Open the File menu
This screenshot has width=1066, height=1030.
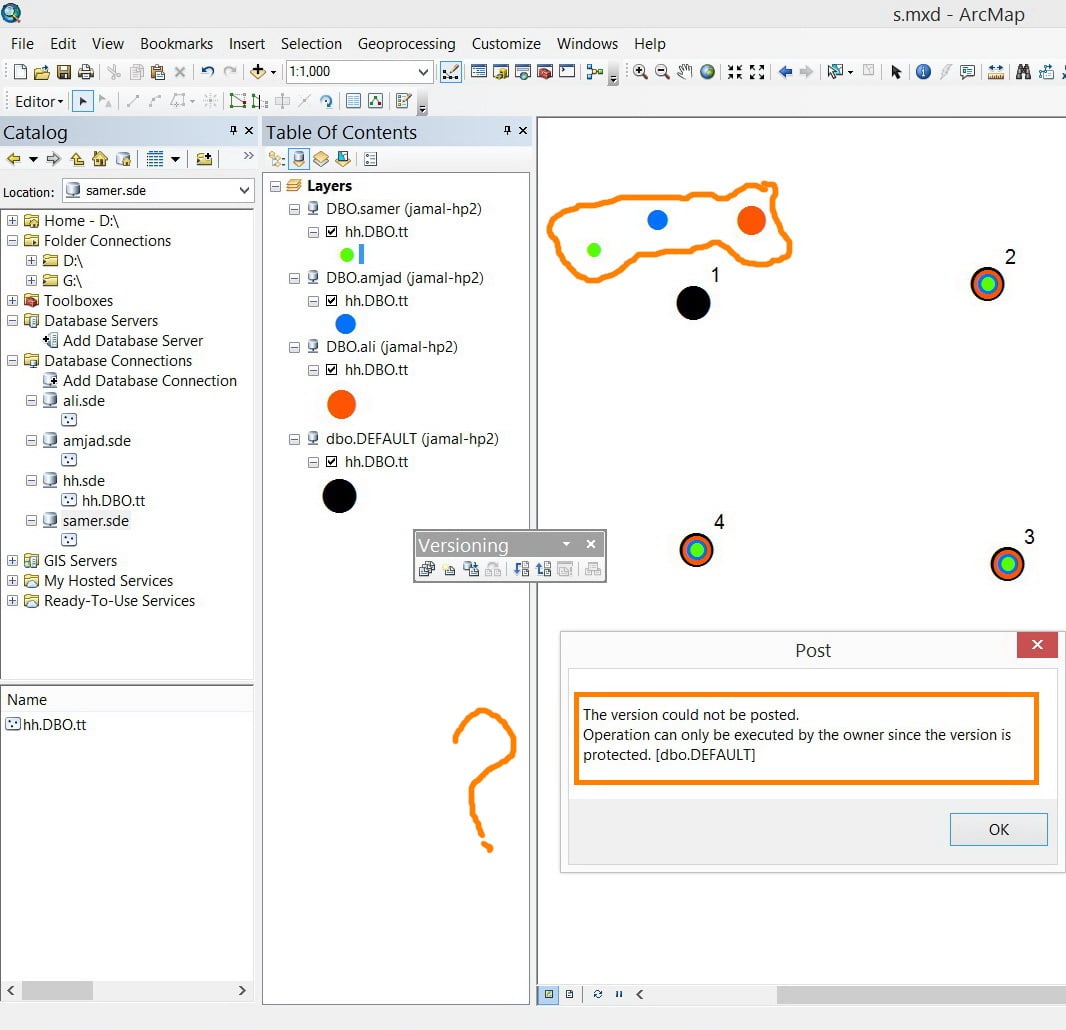(22, 44)
